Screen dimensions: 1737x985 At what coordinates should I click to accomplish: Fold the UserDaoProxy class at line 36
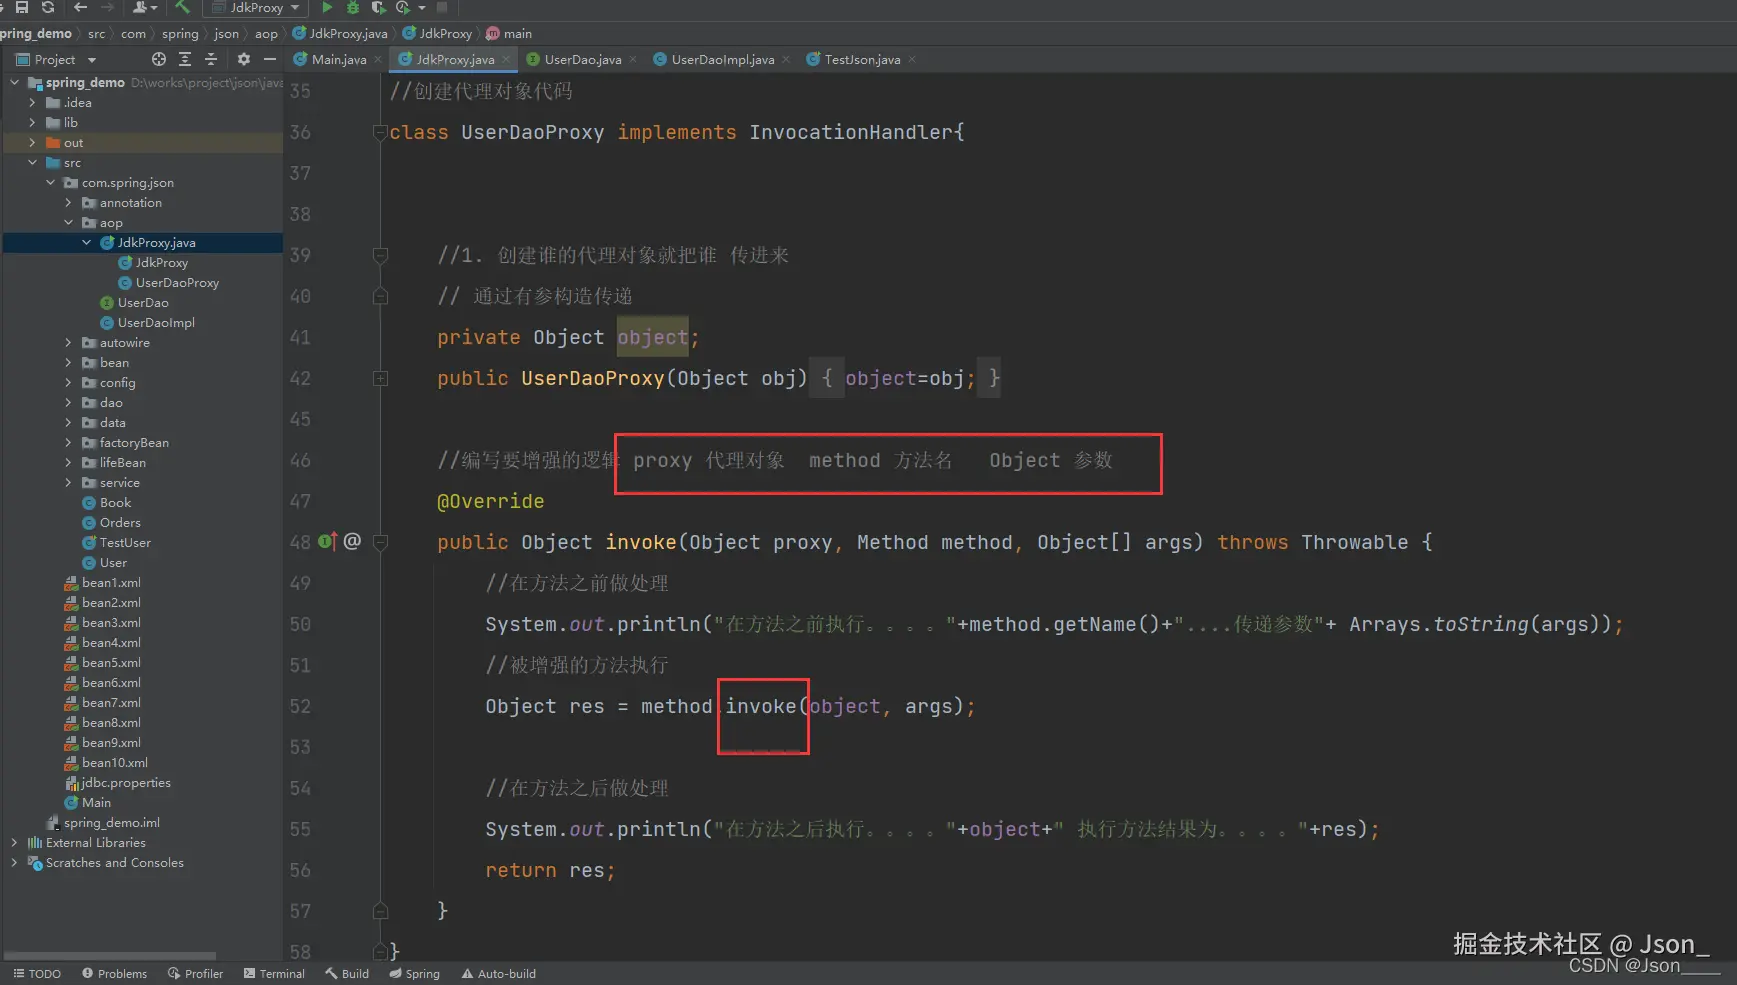click(x=380, y=132)
